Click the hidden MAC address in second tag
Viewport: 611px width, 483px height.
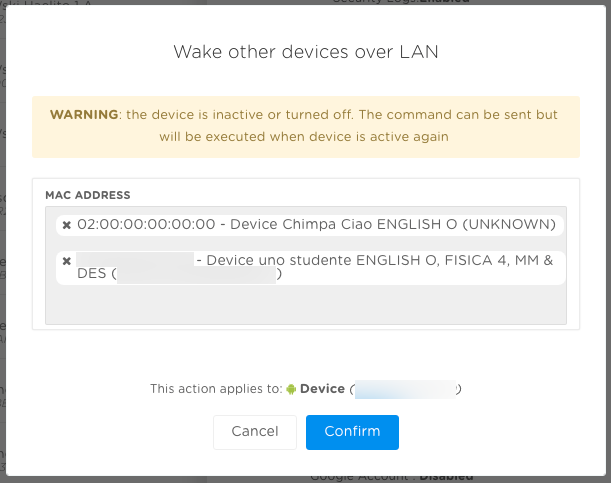pos(135,259)
